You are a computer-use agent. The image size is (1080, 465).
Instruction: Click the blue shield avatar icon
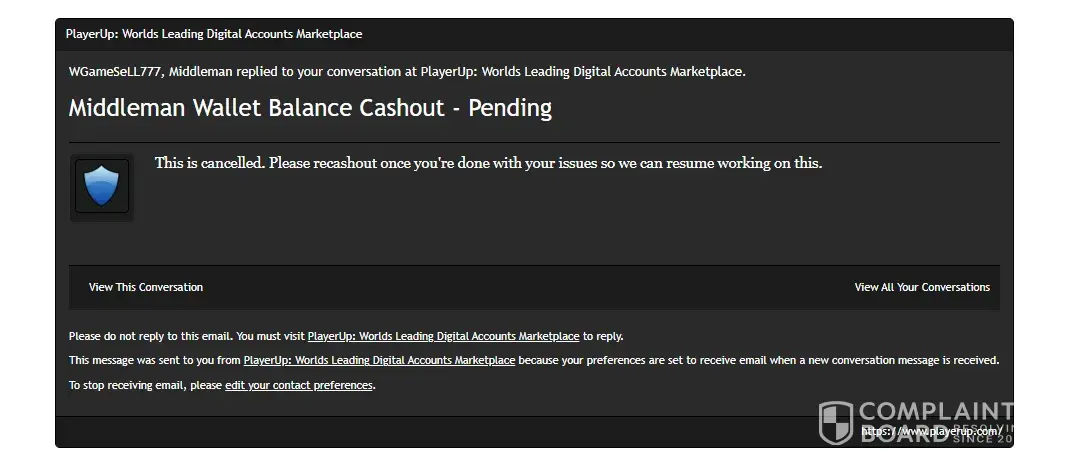(101, 187)
